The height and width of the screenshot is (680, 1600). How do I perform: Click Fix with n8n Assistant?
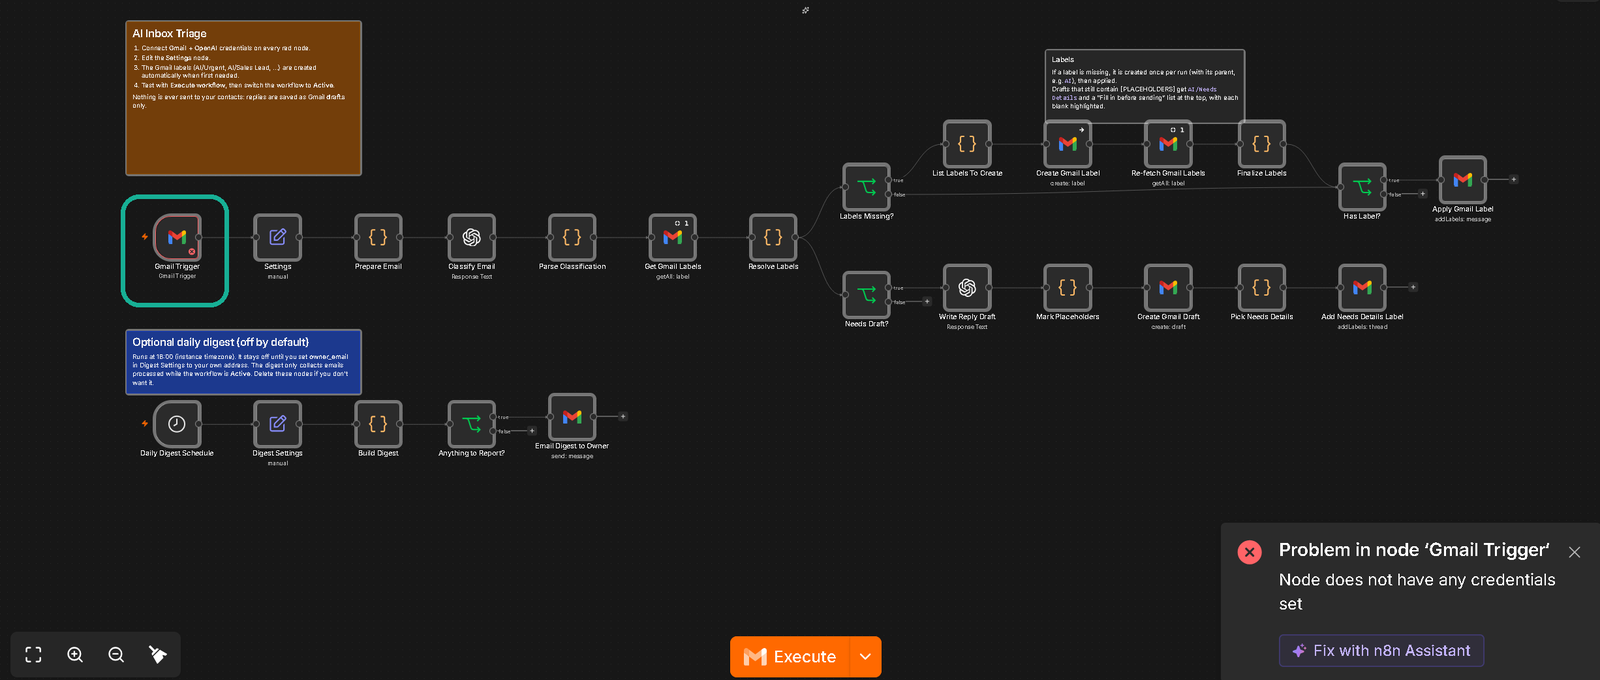click(1381, 651)
